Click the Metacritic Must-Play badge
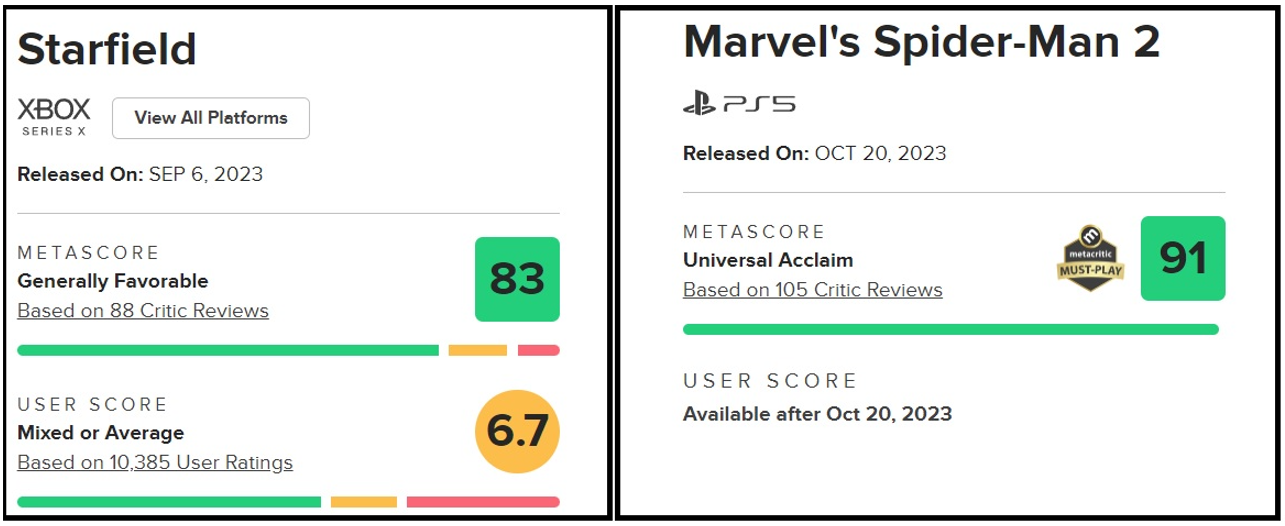The width and height of the screenshot is (1285, 526). [x=1090, y=259]
